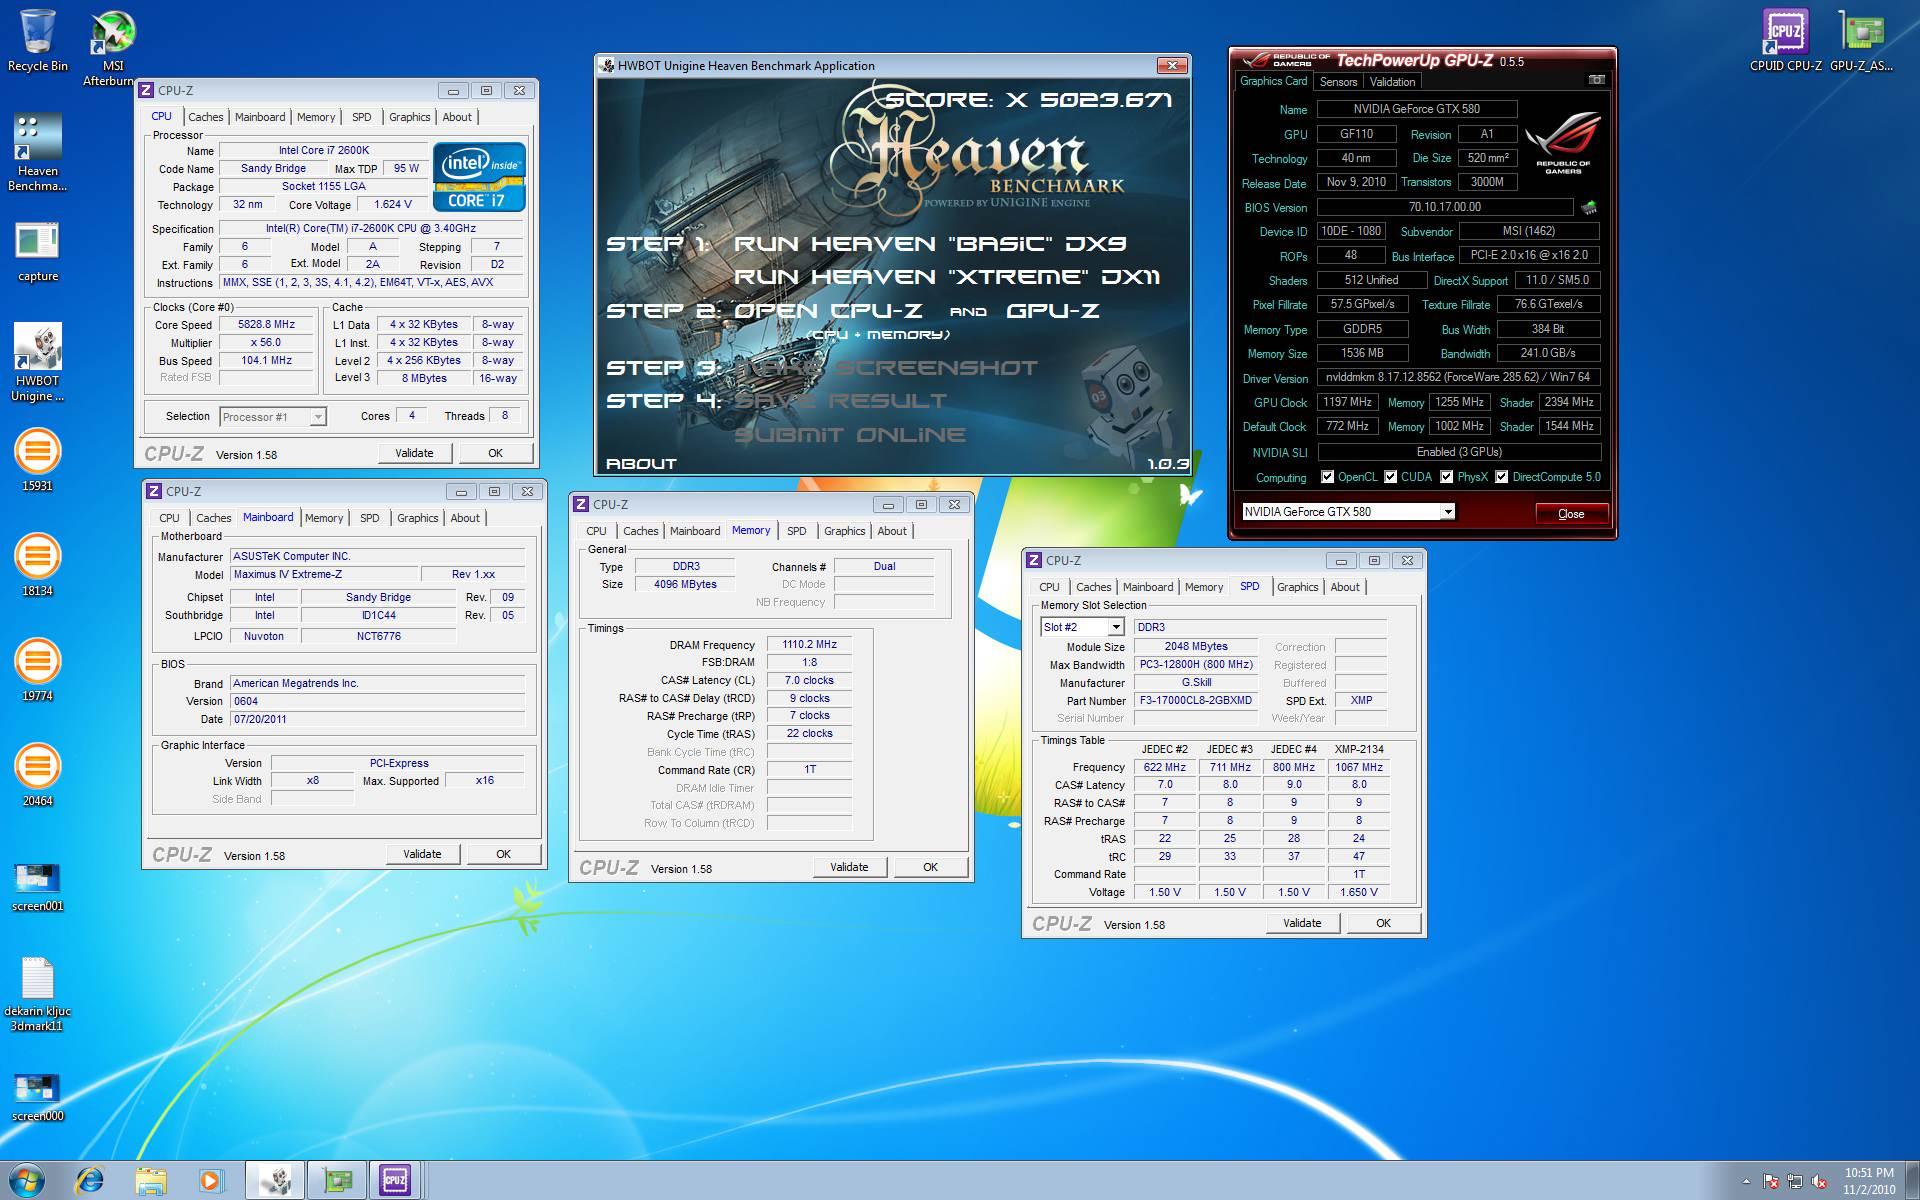Screen dimensions: 1920x1200
Task: Open the Slot #2 memory slot dropdown
Action: tap(1116, 627)
